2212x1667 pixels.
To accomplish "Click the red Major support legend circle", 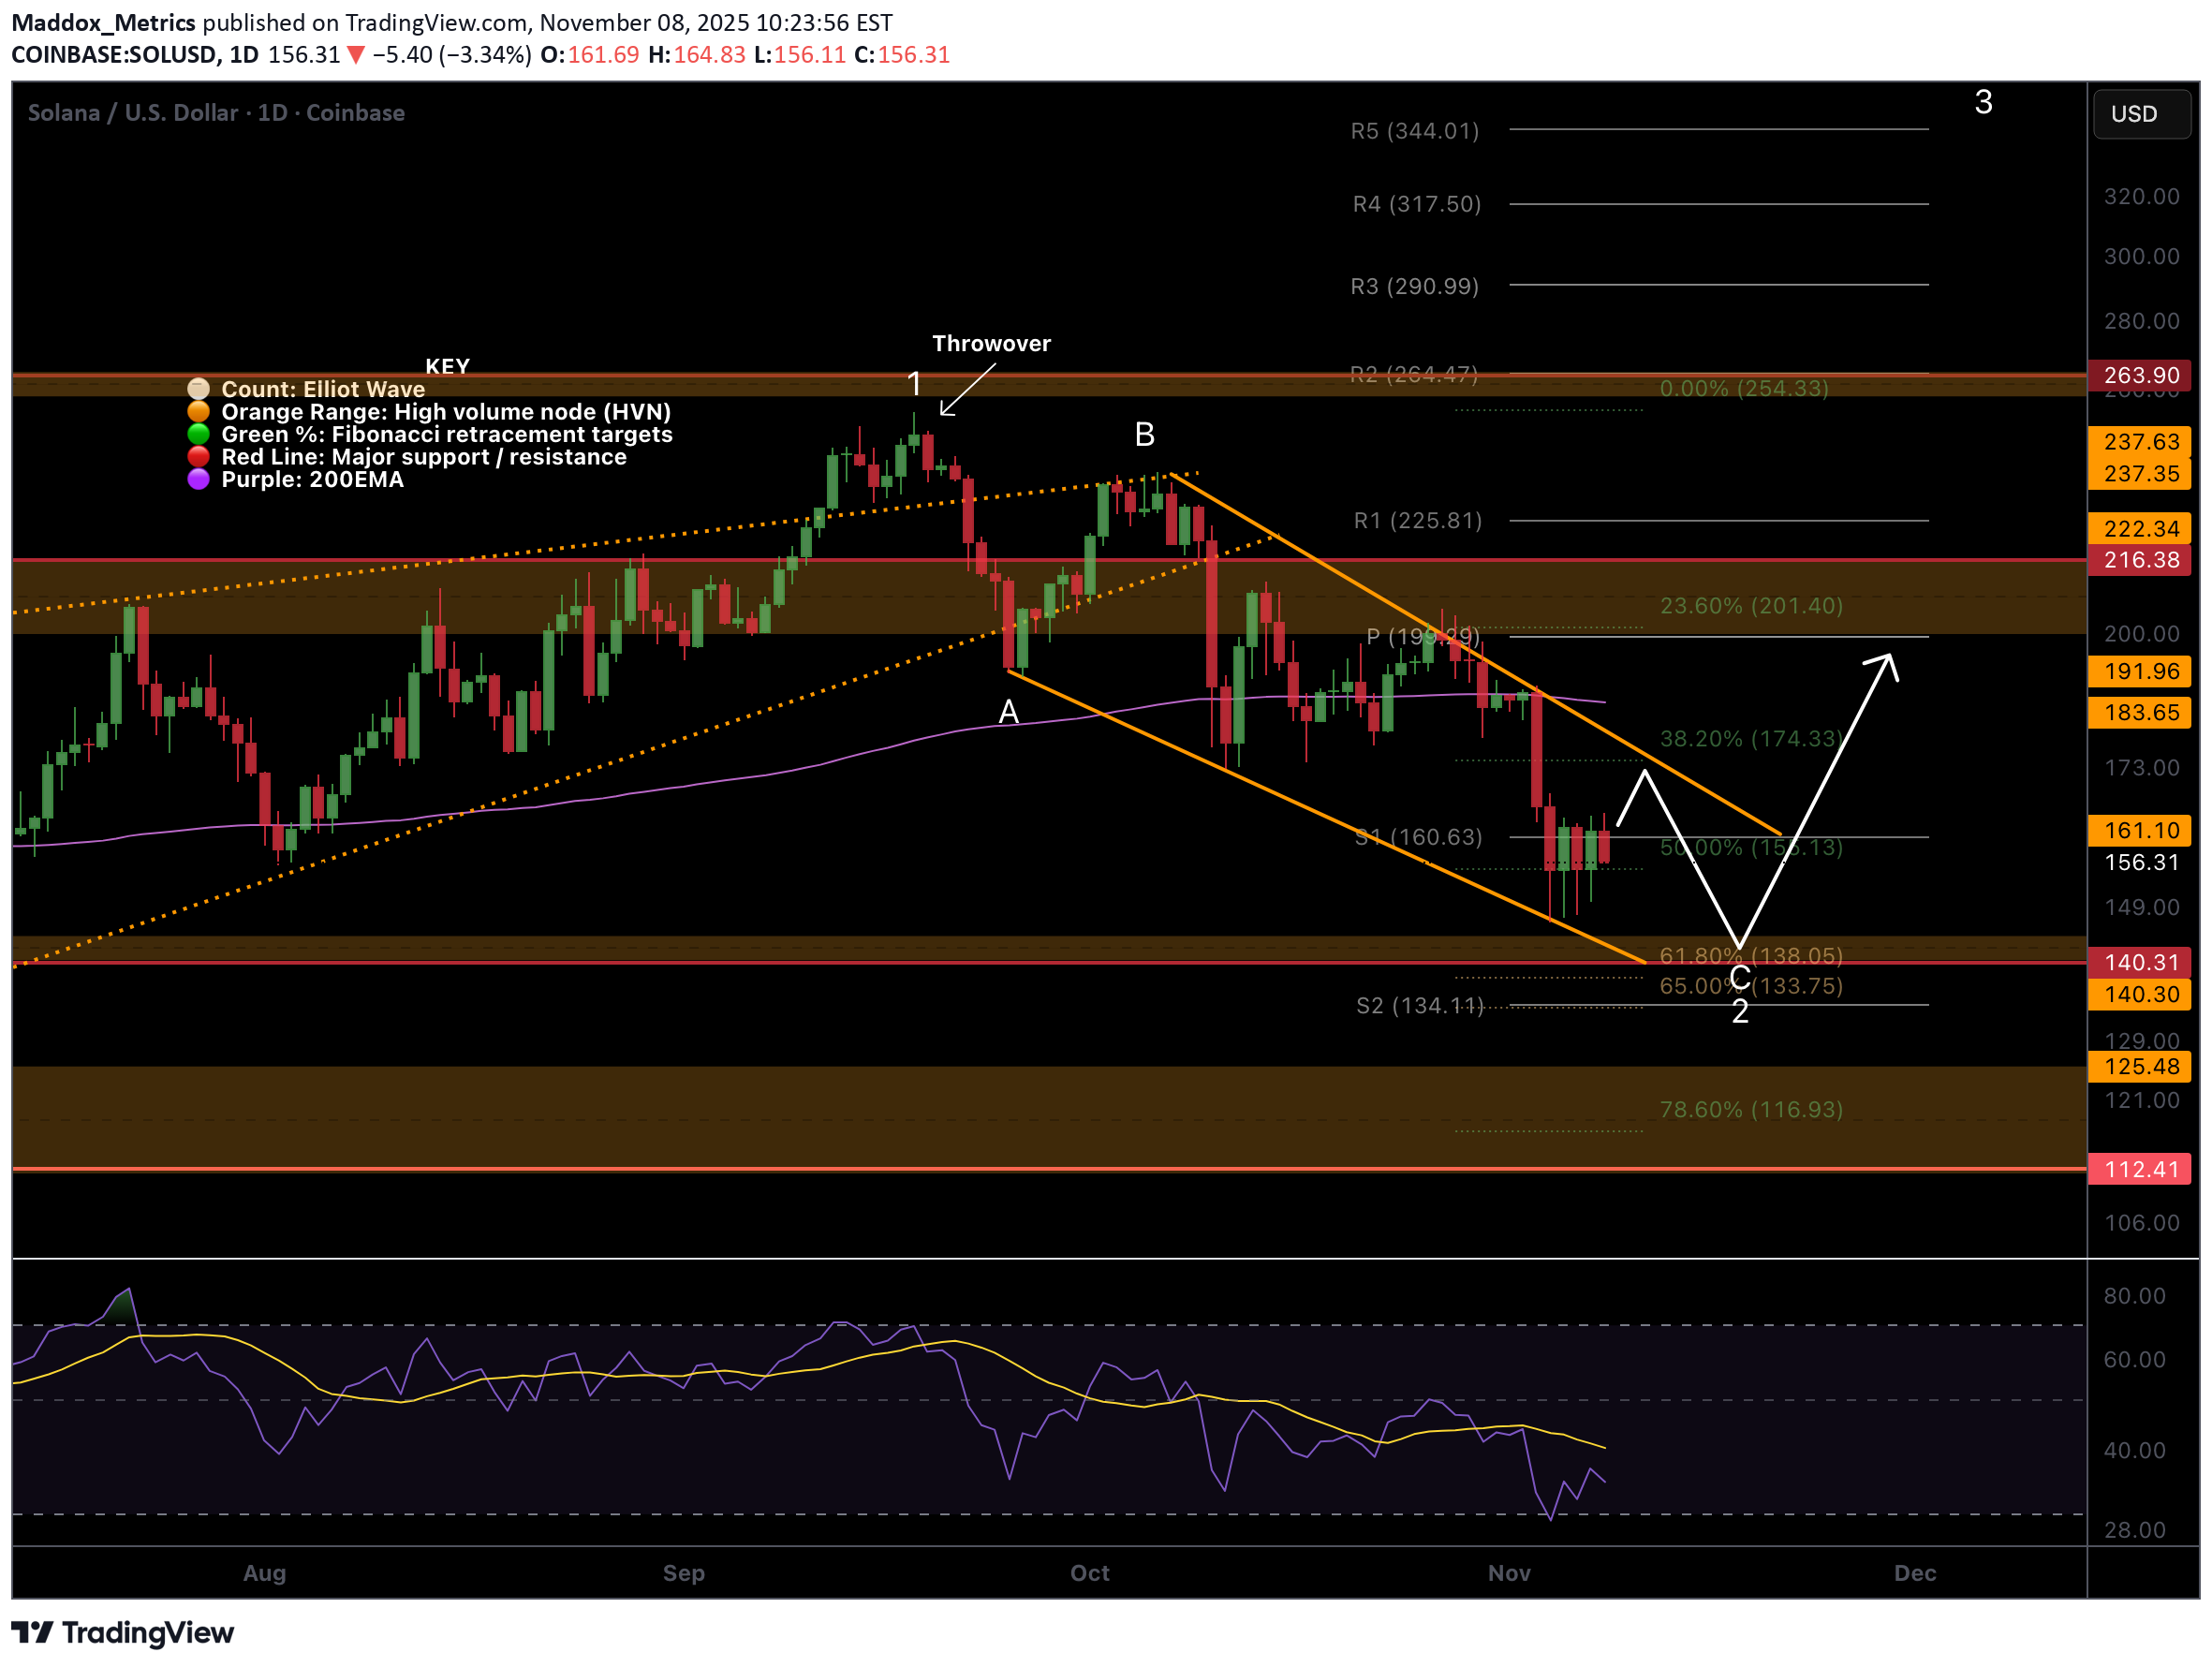I will pyautogui.click(x=198, y=457).
